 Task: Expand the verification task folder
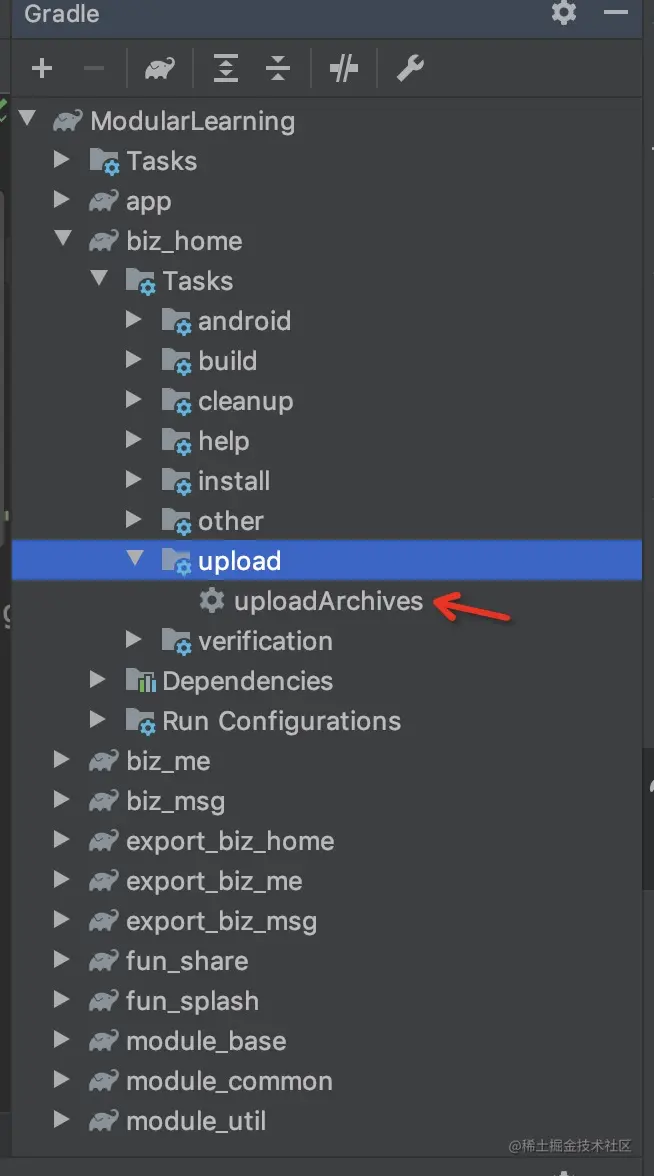134,639
